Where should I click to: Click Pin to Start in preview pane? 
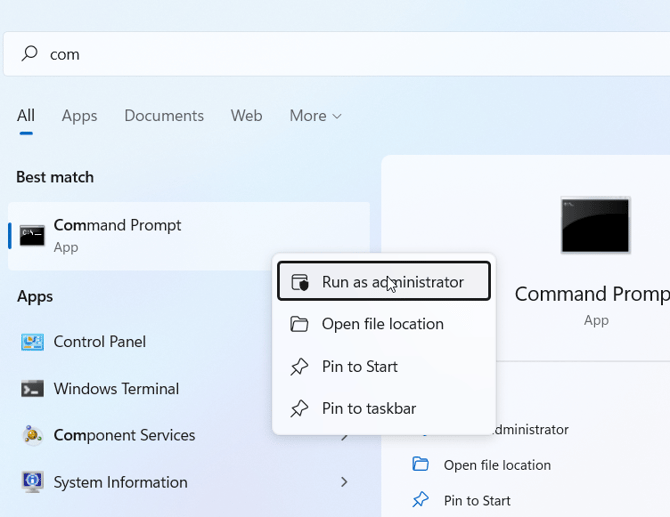pos(477,500)
